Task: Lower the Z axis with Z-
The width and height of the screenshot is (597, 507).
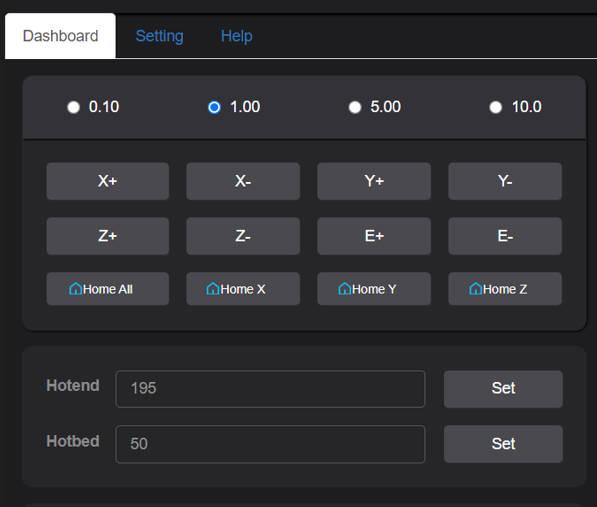Action: (243, 236)
